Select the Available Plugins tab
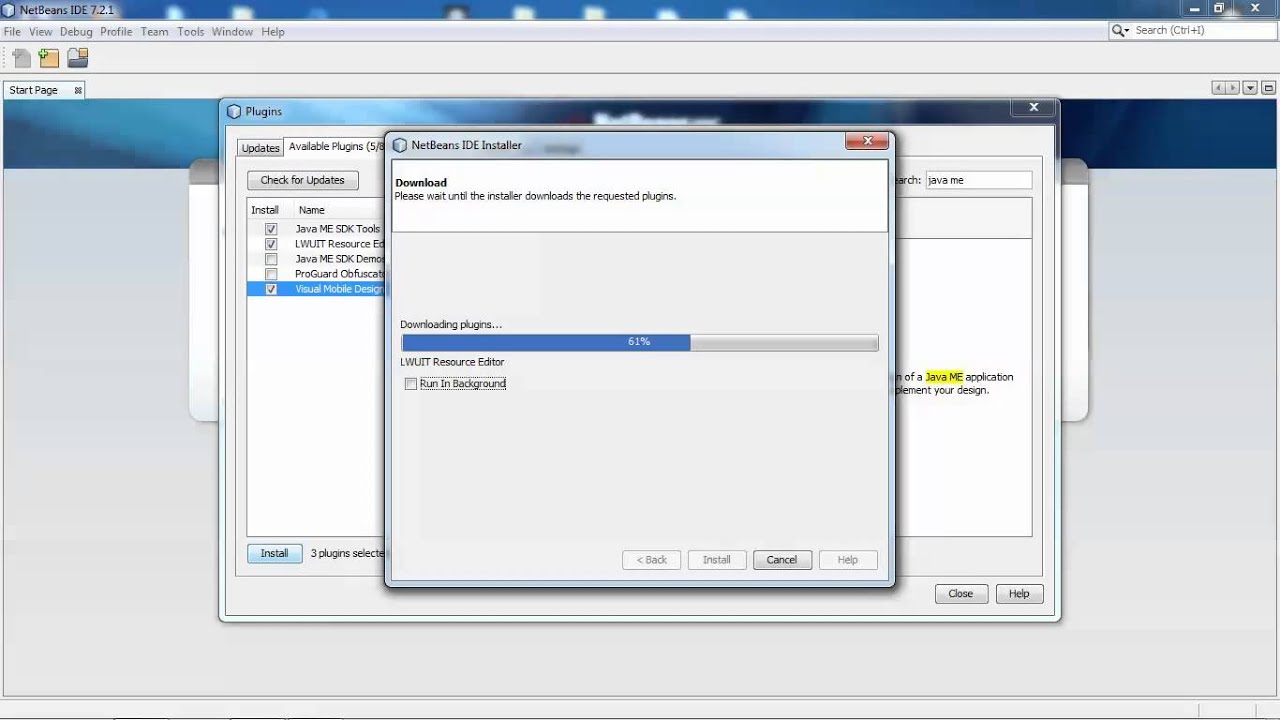This screenshot has height=720, width=1280. [x=335, y=146]
